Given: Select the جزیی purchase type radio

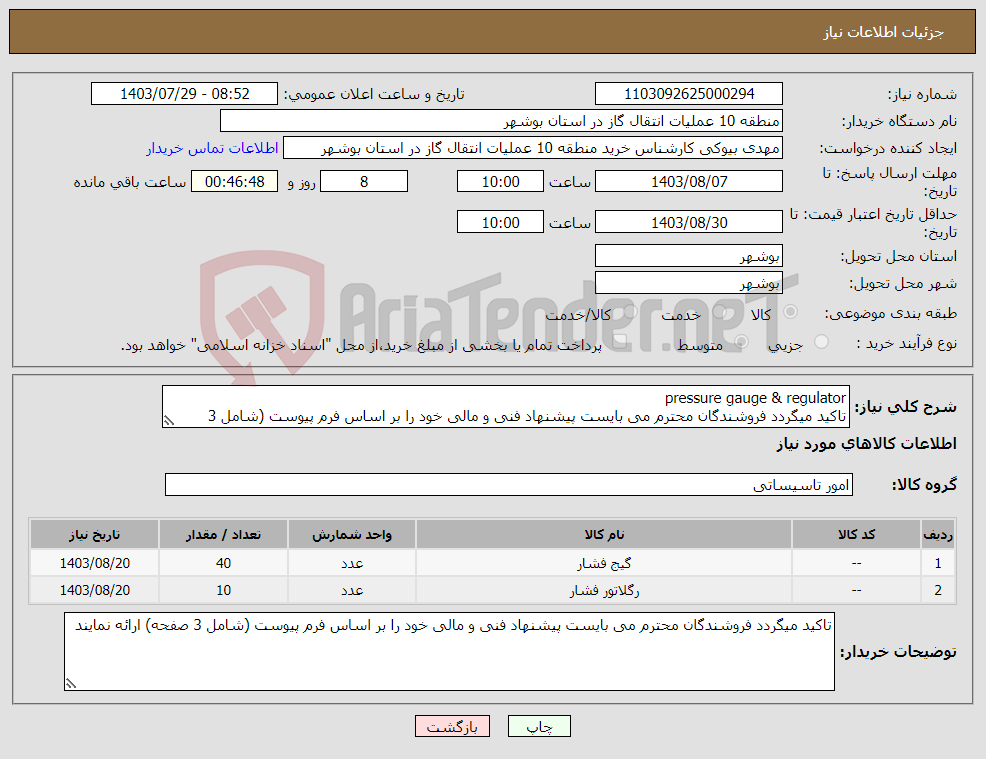Looking at the screenshot, I should click(821, 342).
